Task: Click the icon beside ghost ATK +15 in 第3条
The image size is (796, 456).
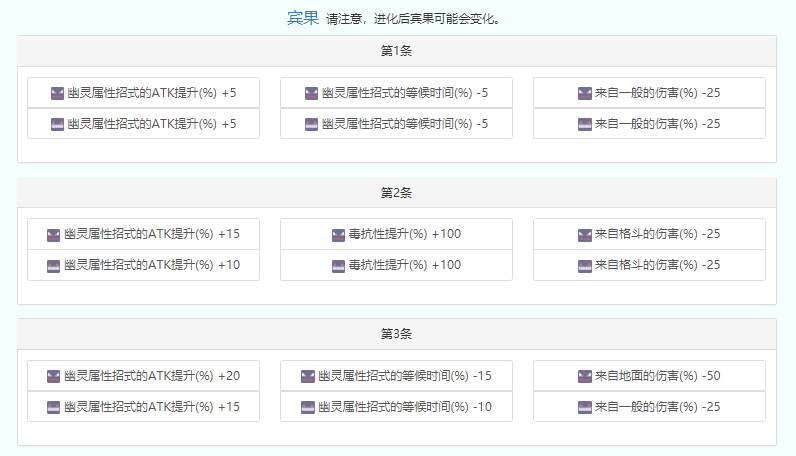Action: 54,407
